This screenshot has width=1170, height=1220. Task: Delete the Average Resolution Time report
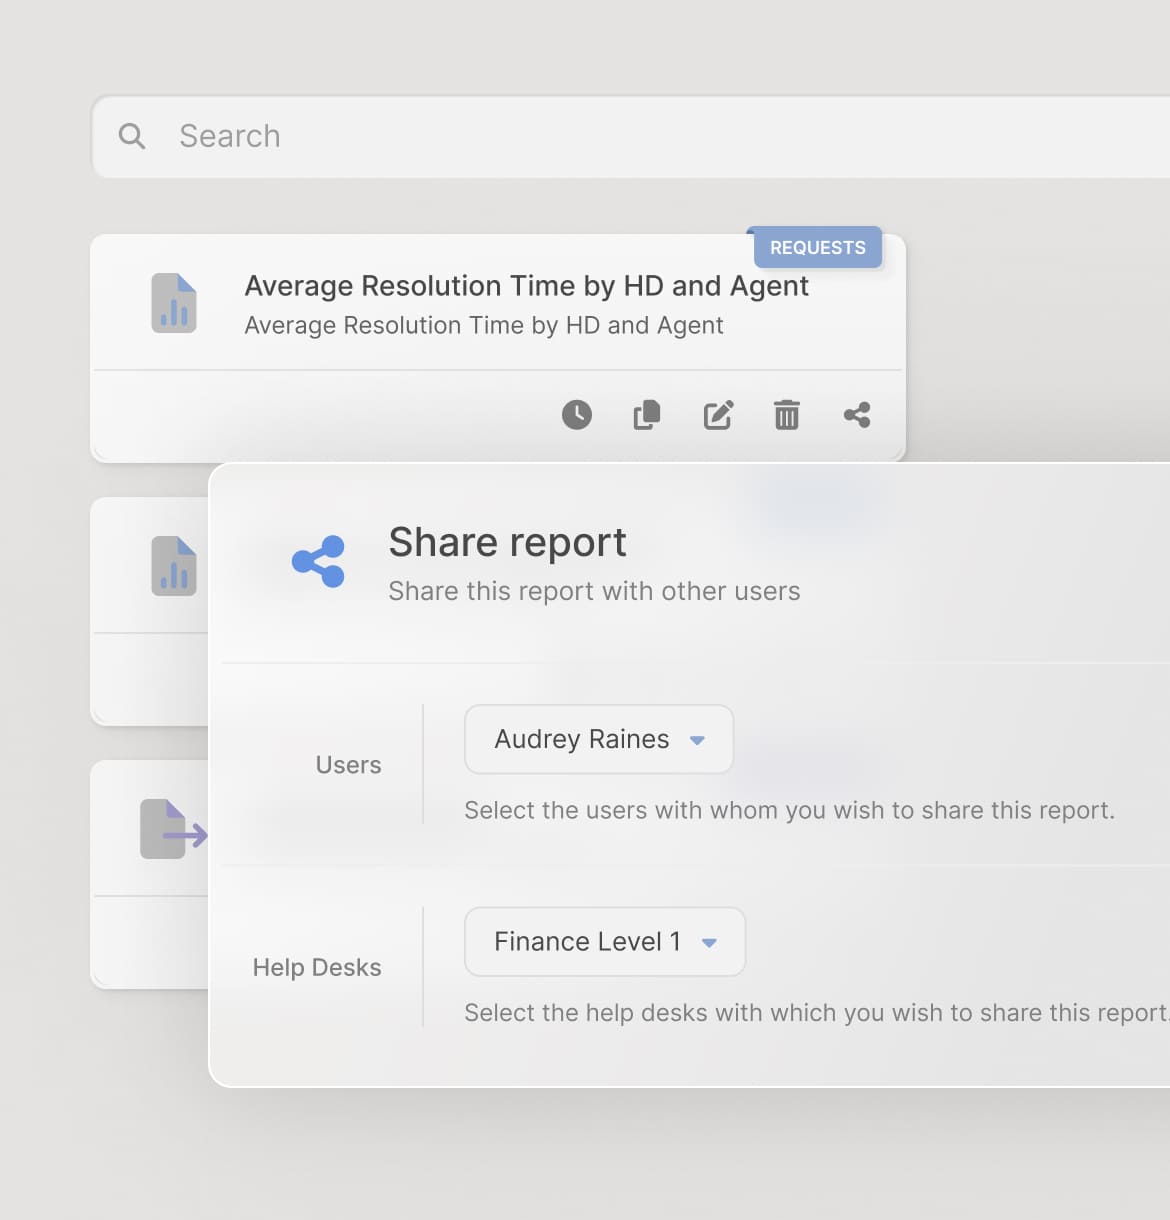787,415
